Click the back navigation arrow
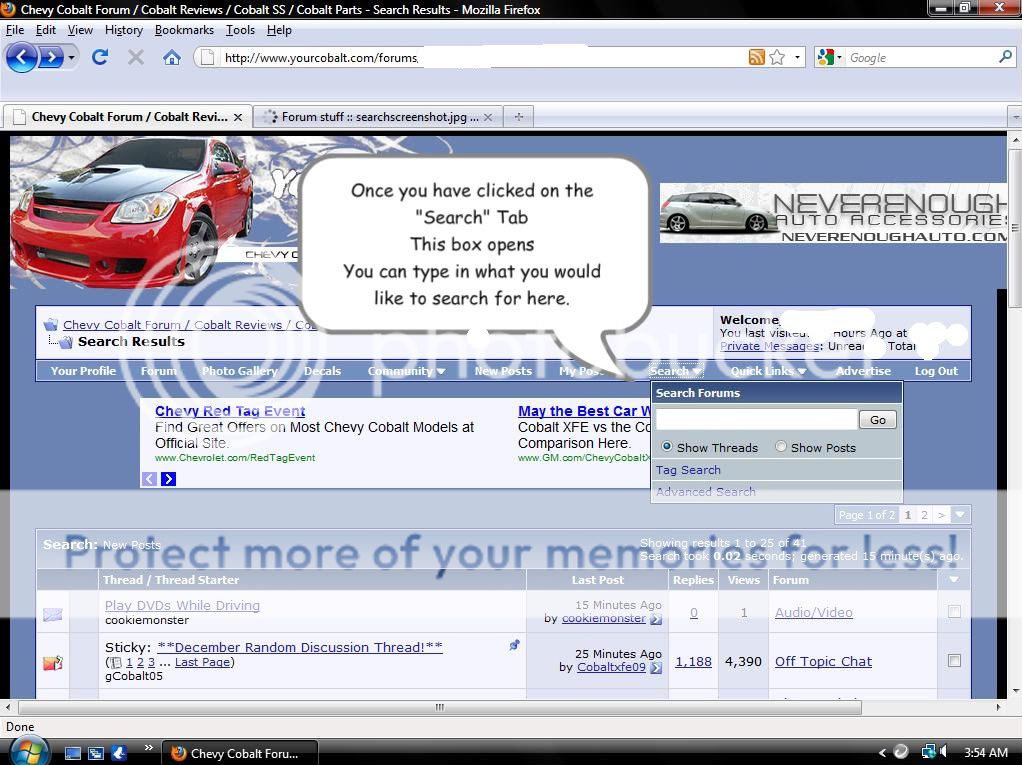This screenshot has width=1022, height=765. tap(22, 57)
